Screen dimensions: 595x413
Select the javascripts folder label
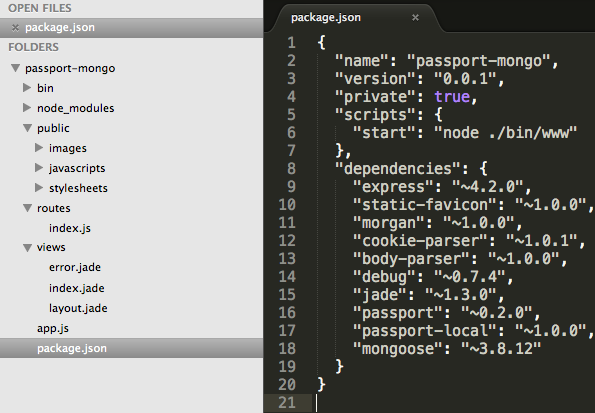pyautogui.click(x=77, y=168)
